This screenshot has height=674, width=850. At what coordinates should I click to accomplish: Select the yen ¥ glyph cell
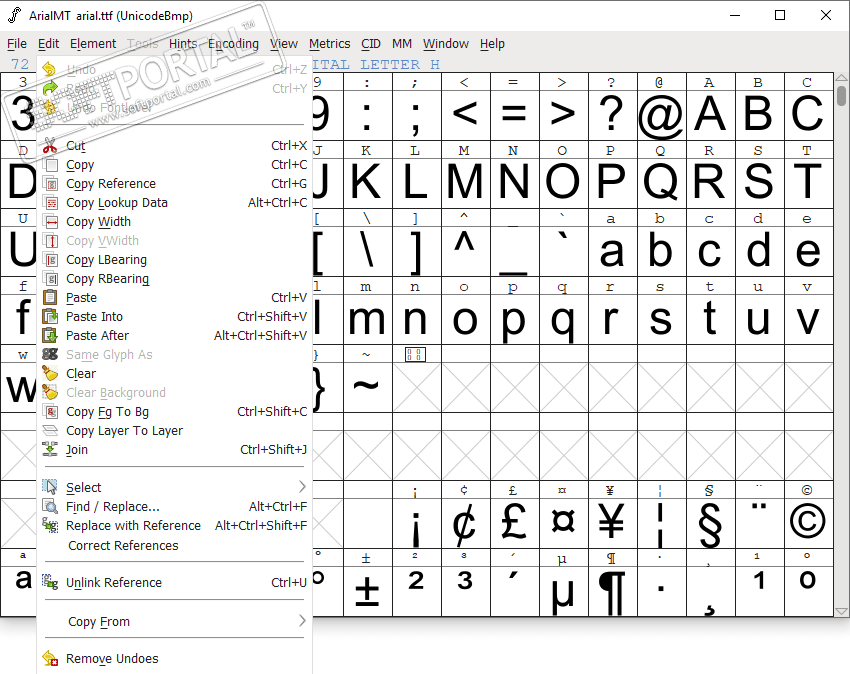pyautogui.click(x=613, y=523)
